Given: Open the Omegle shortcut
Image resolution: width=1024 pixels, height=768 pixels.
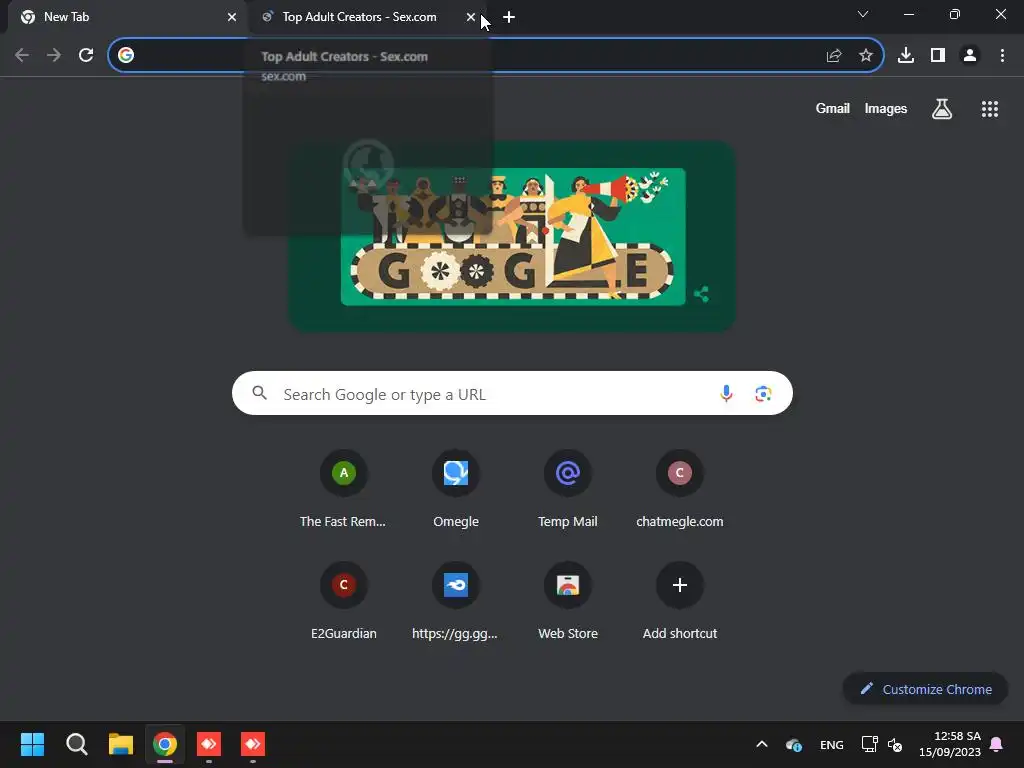Looking at the screenshot, I should pyautogui.click(x=456, y=488).
